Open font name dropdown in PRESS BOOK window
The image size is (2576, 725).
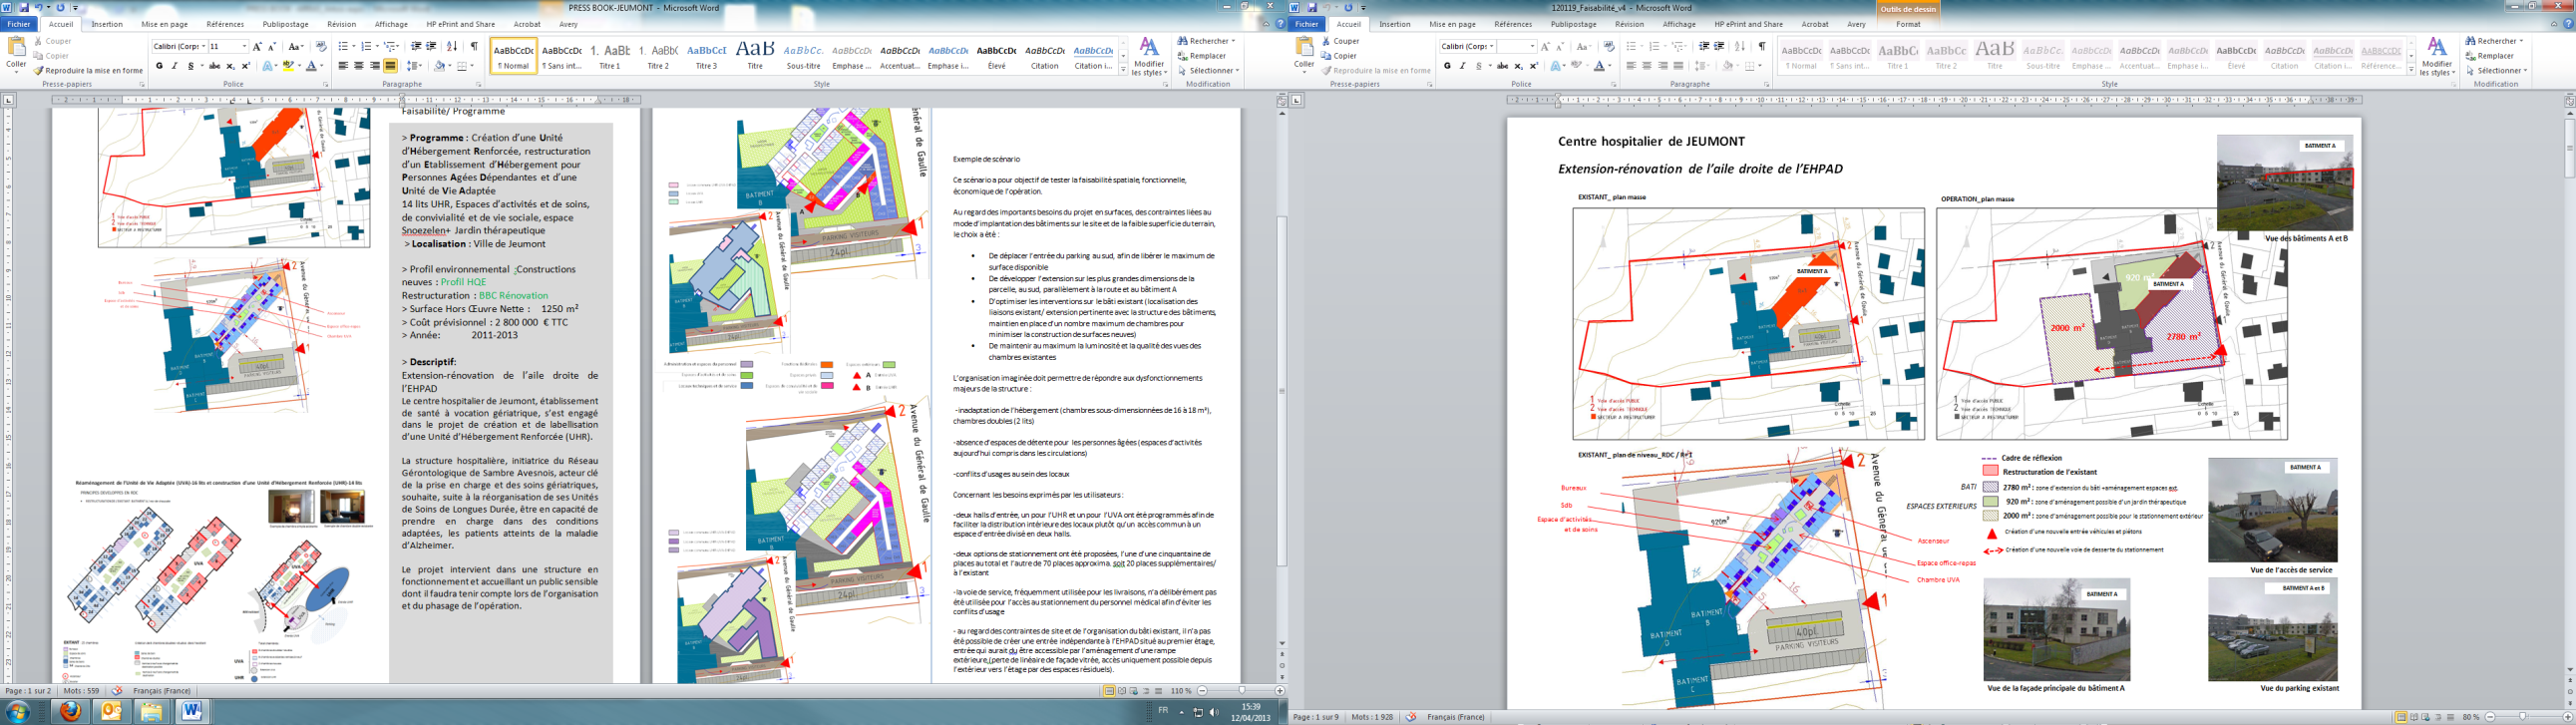coord(204,46)
